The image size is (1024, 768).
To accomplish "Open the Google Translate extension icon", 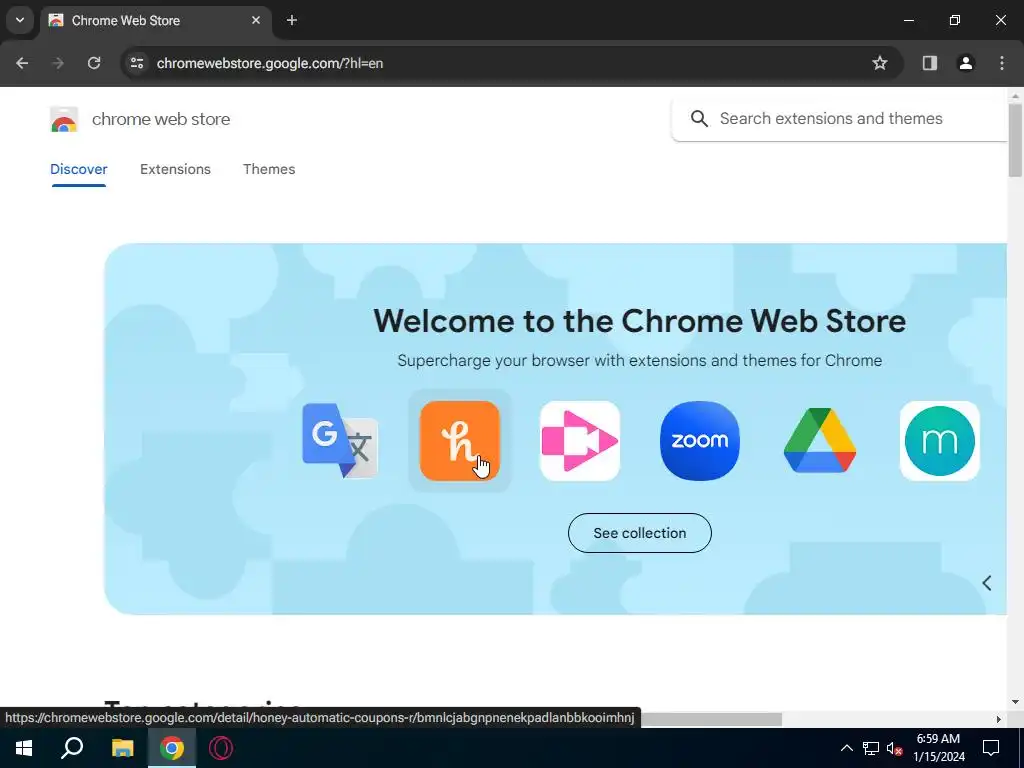I will coord(340,441).
